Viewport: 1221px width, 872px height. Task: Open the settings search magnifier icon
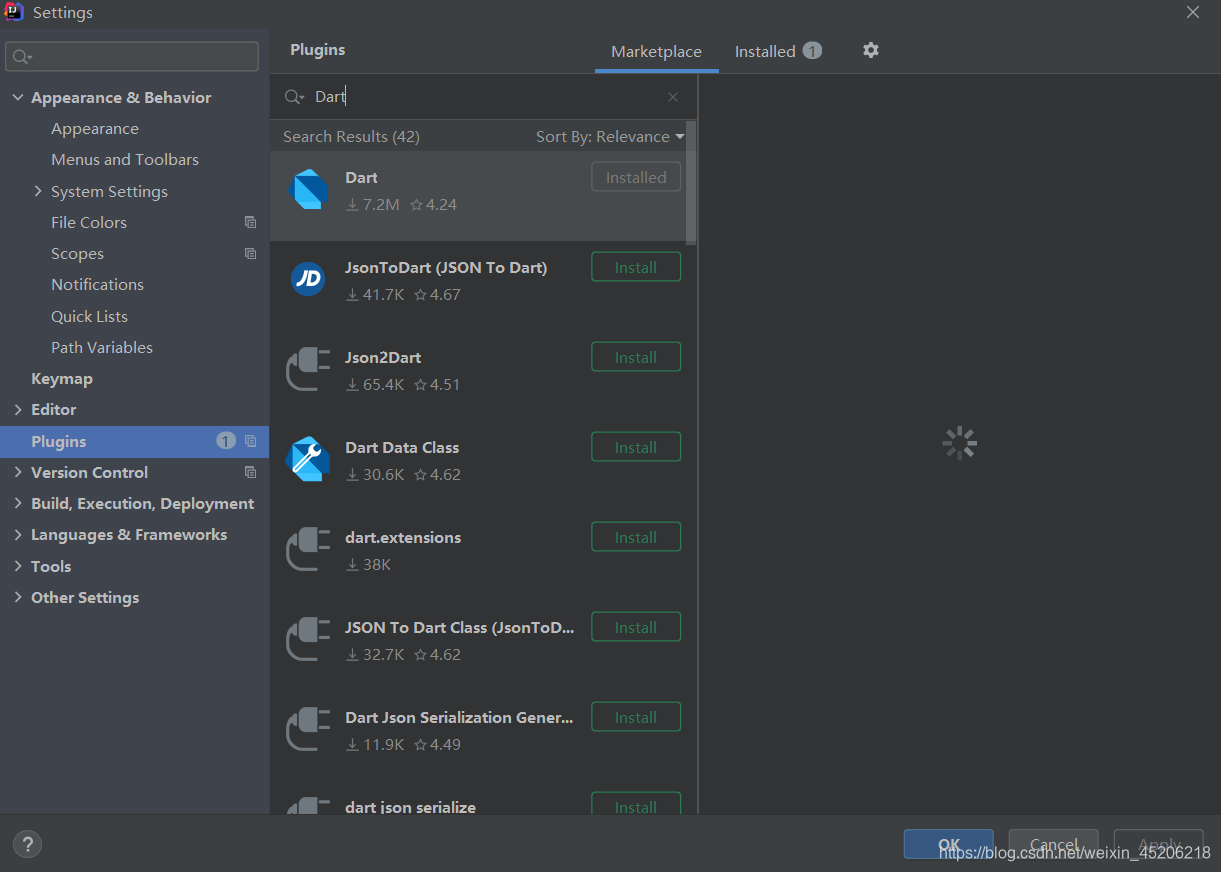[23, 57]
